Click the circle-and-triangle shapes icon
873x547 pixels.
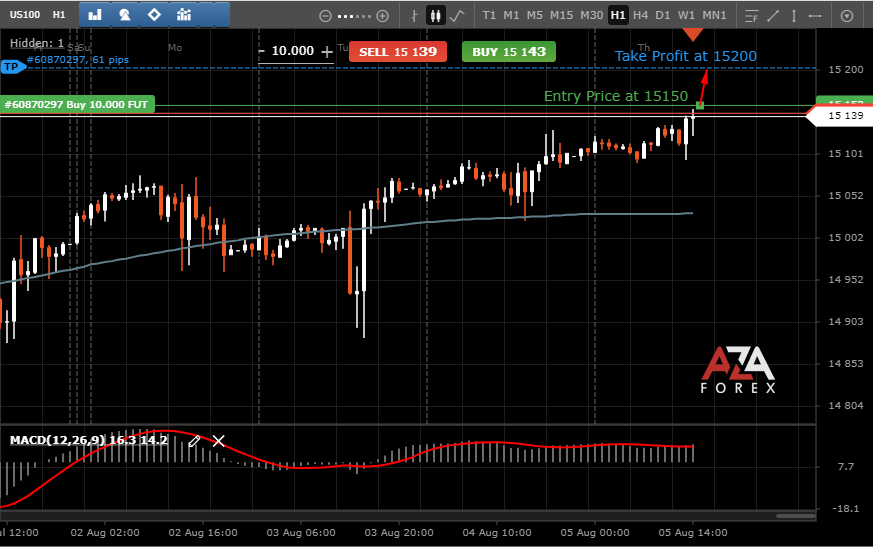pos(125,15)
